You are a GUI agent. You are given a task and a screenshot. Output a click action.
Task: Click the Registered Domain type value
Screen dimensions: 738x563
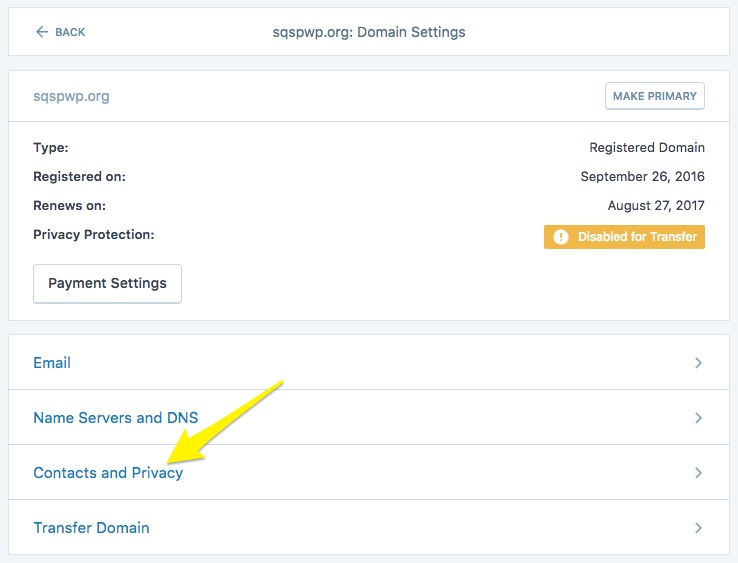tap(646, 147)
